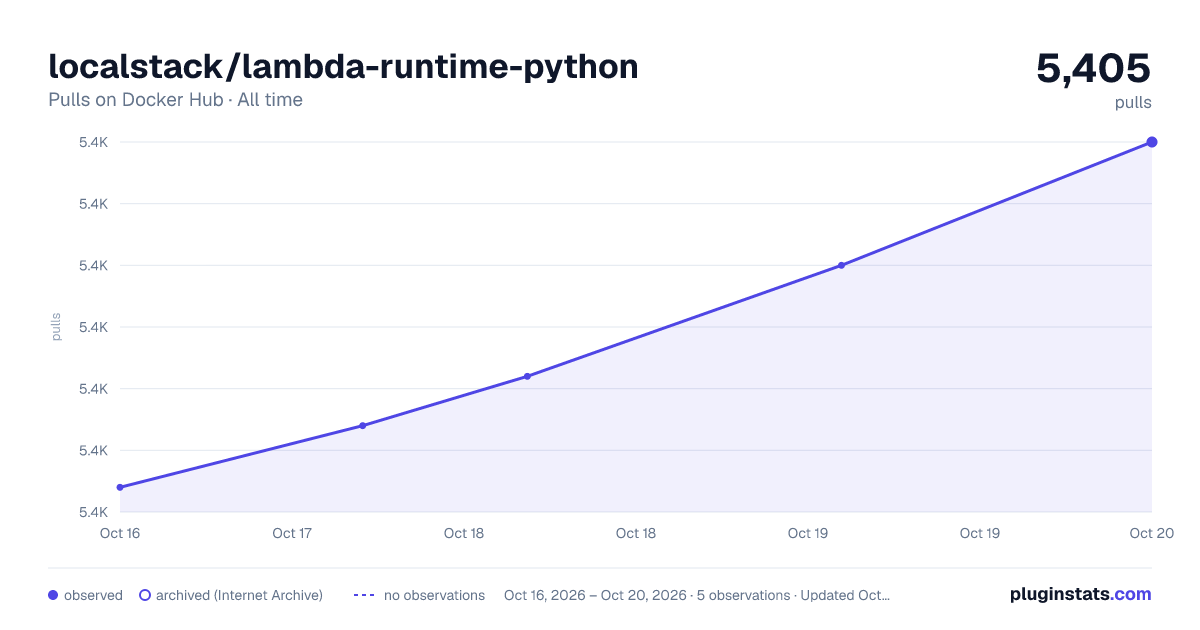Click the Oct 16 x-axis label
This screenshot has width=1200, height=630.
click(120, 533)
